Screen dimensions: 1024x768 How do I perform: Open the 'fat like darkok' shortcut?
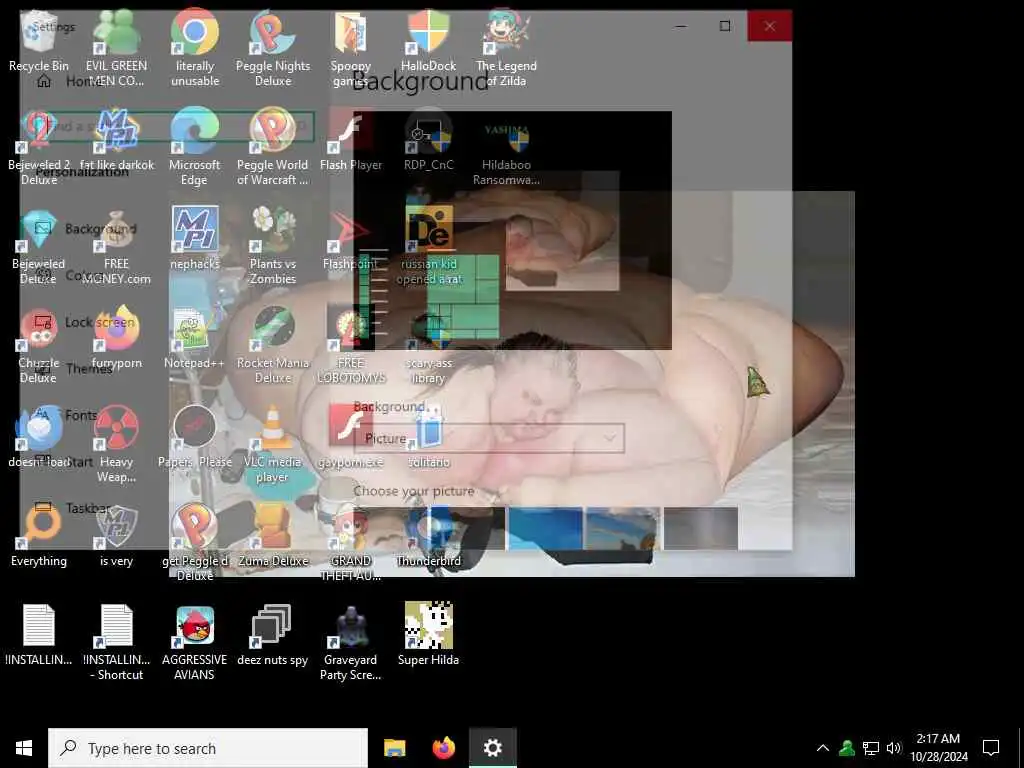pyautogui.click(x=117, y=140)
